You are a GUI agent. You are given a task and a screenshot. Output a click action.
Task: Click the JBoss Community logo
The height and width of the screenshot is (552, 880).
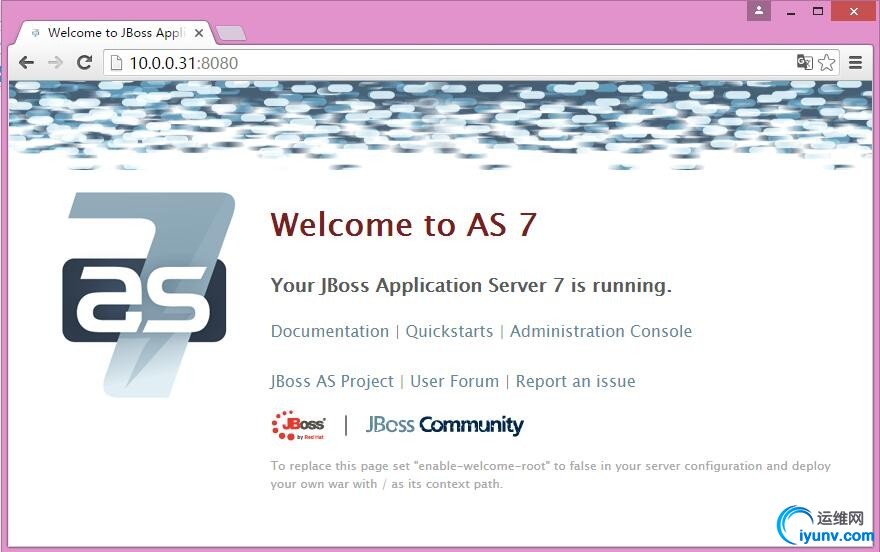(x=444, y=425)
